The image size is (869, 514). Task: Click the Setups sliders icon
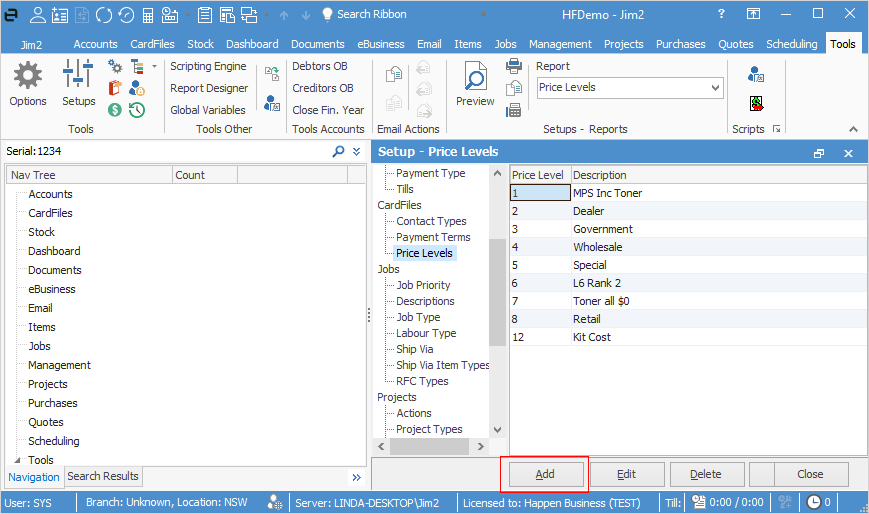point(78,83)
